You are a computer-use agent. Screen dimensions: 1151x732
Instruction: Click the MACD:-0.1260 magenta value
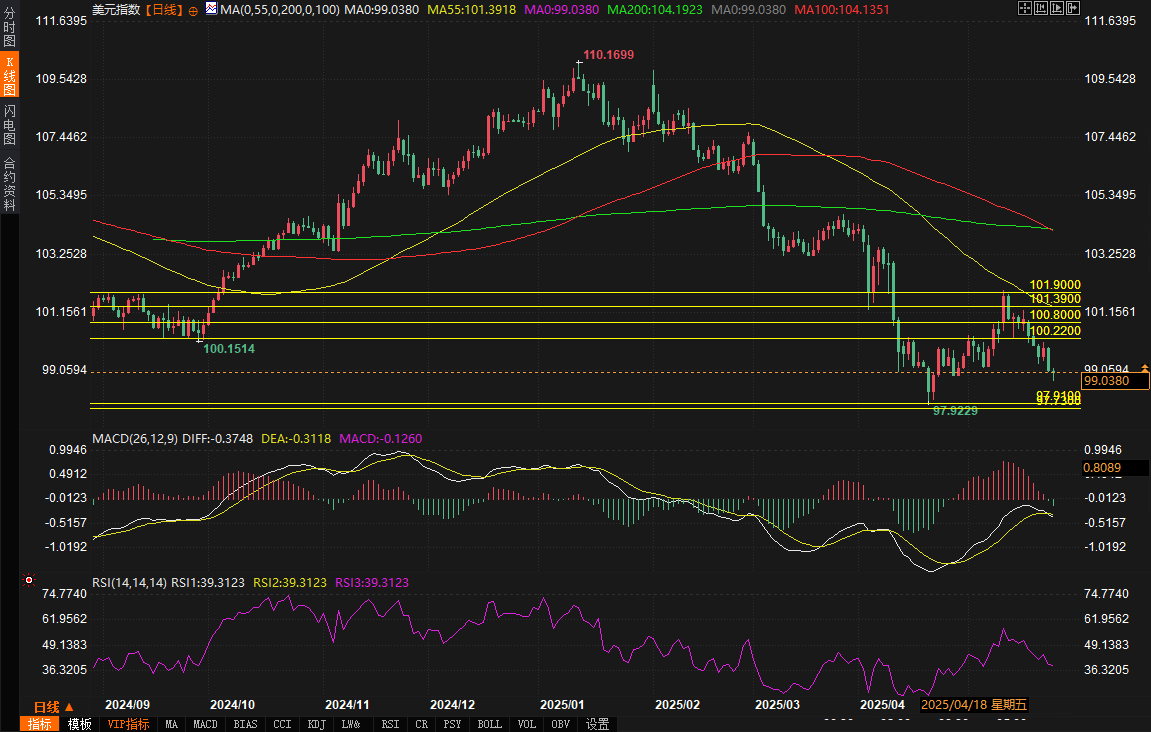(380, 438)
